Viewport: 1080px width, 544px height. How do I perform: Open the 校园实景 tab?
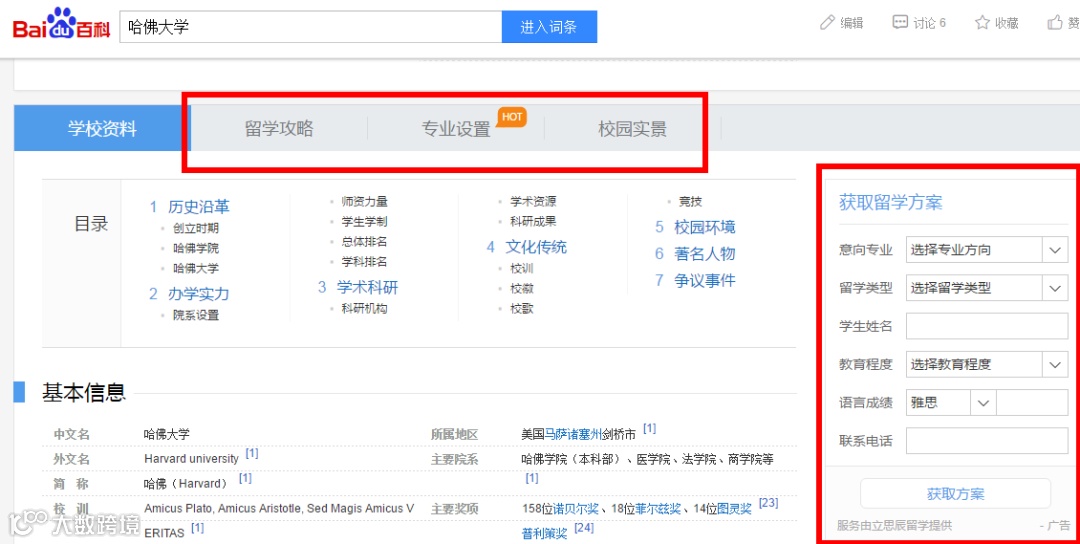(x=632, y=128)
